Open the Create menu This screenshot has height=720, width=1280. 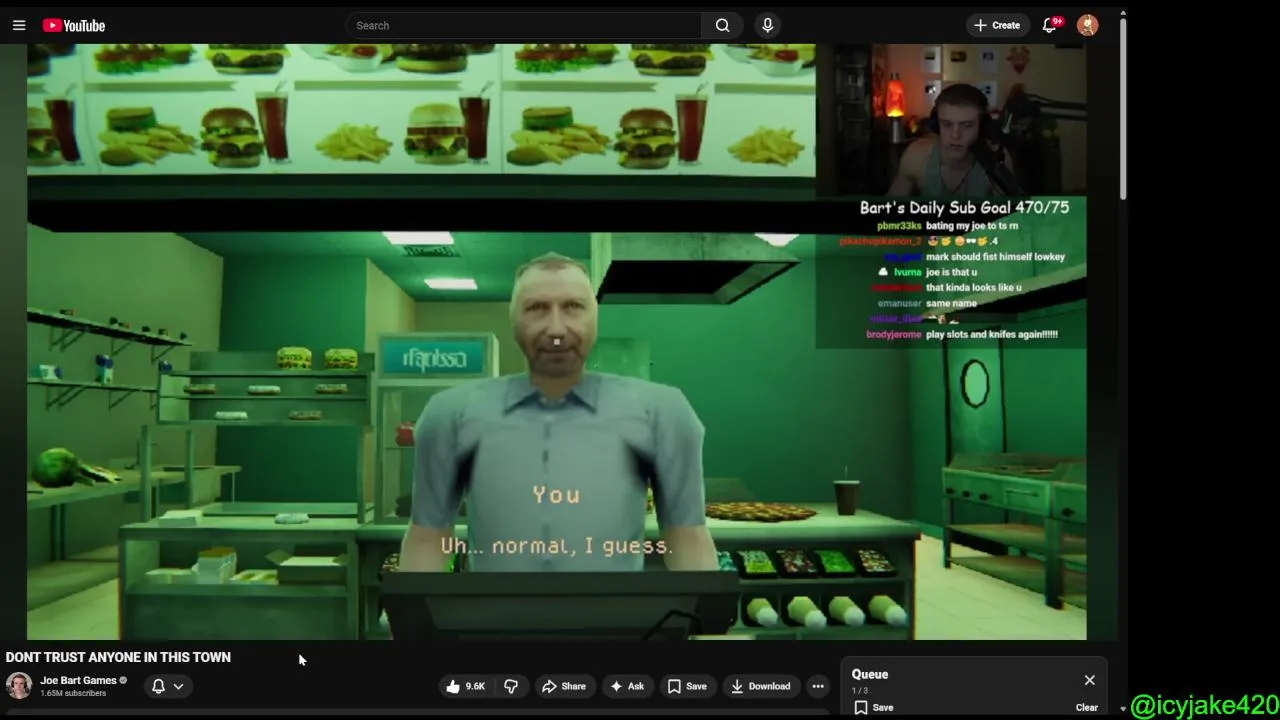click(997, 25)
